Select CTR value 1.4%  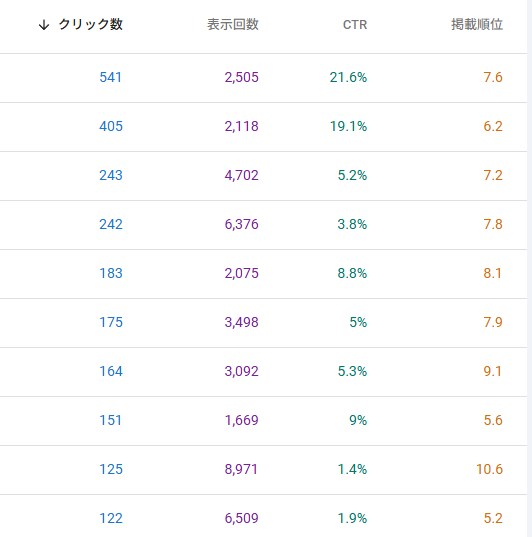tap(352, 469)
